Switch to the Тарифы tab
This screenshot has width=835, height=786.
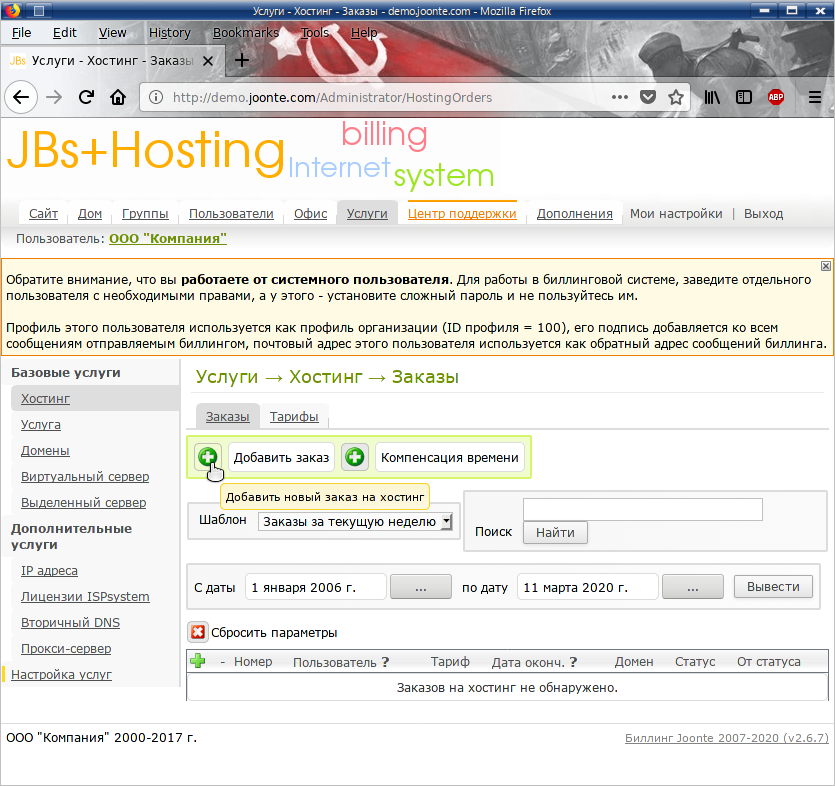[x=294, y=417]
